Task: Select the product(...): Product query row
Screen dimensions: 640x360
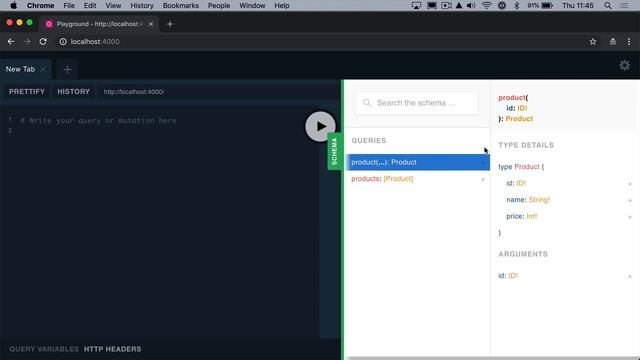Action: pos(418,162)
